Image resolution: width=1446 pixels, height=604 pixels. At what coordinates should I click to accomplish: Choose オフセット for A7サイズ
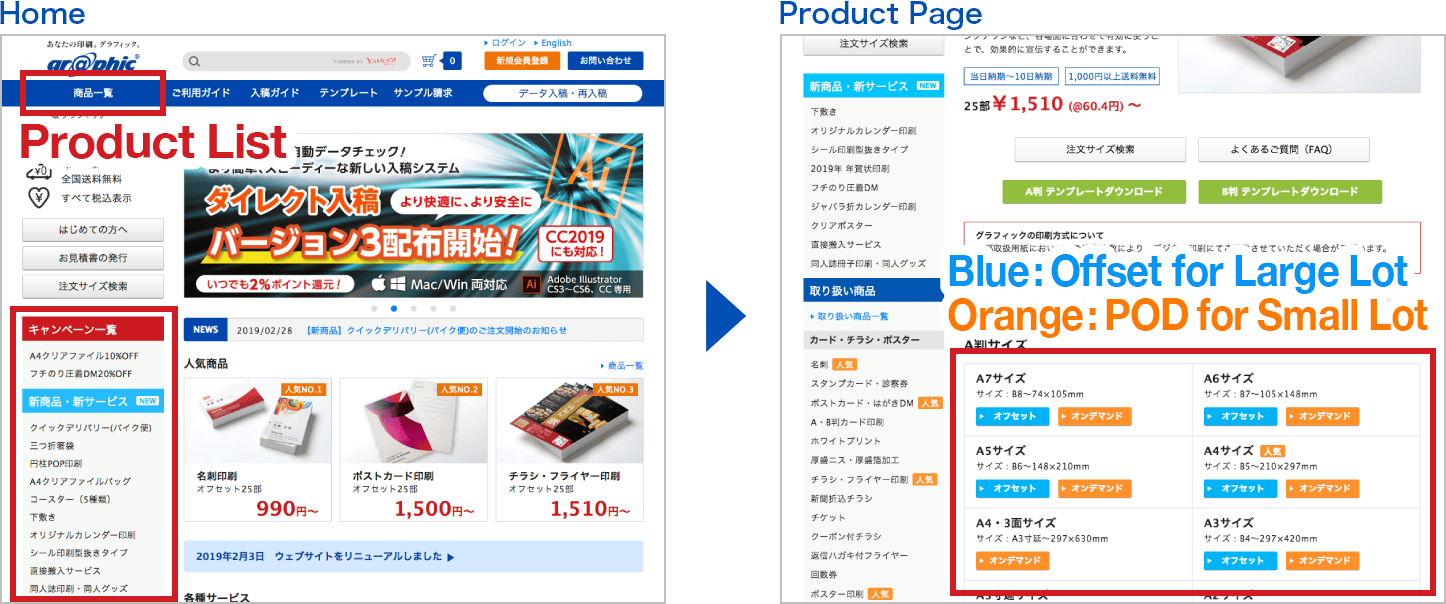[x=1013, y=416]
